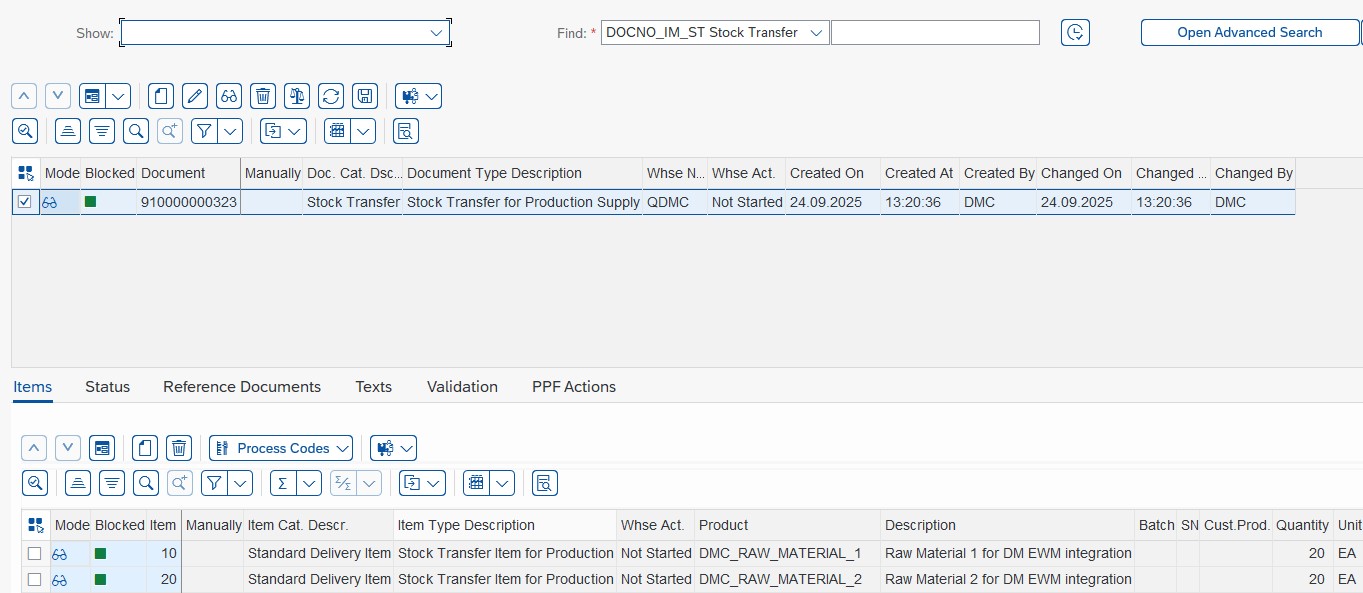
Task: Click the previous document up-arrow in header toolbar
Action: coord(24,96)
